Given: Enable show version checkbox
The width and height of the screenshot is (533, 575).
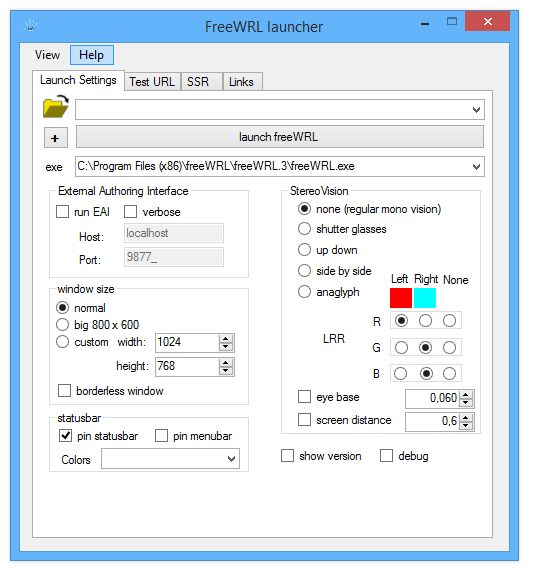Looking at the screenshot, I should 288,455.
